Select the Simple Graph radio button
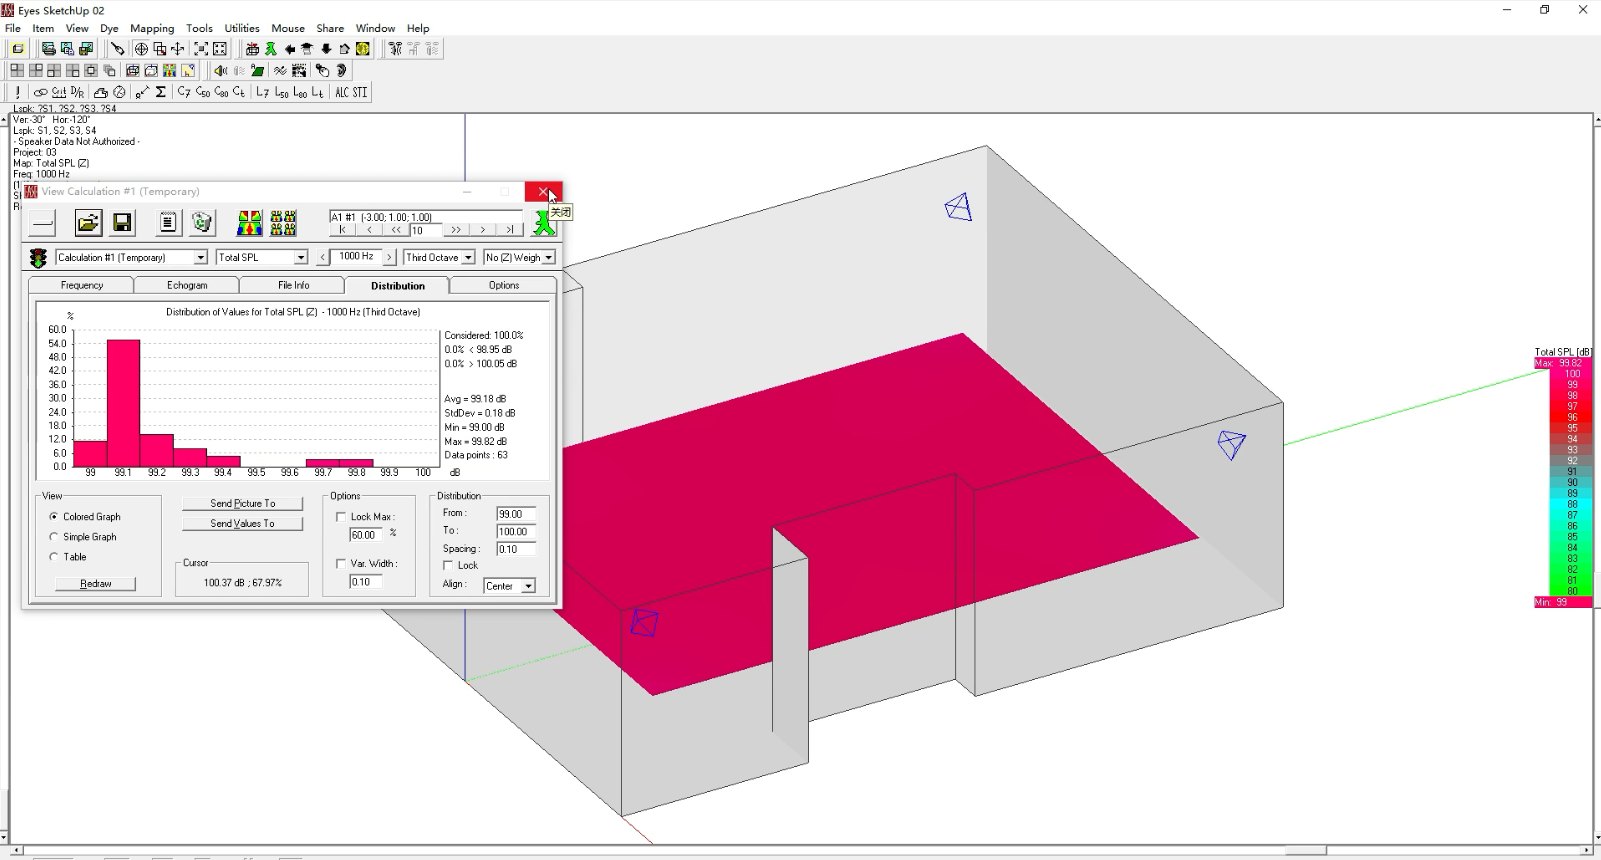 click(x=54, y=537)
